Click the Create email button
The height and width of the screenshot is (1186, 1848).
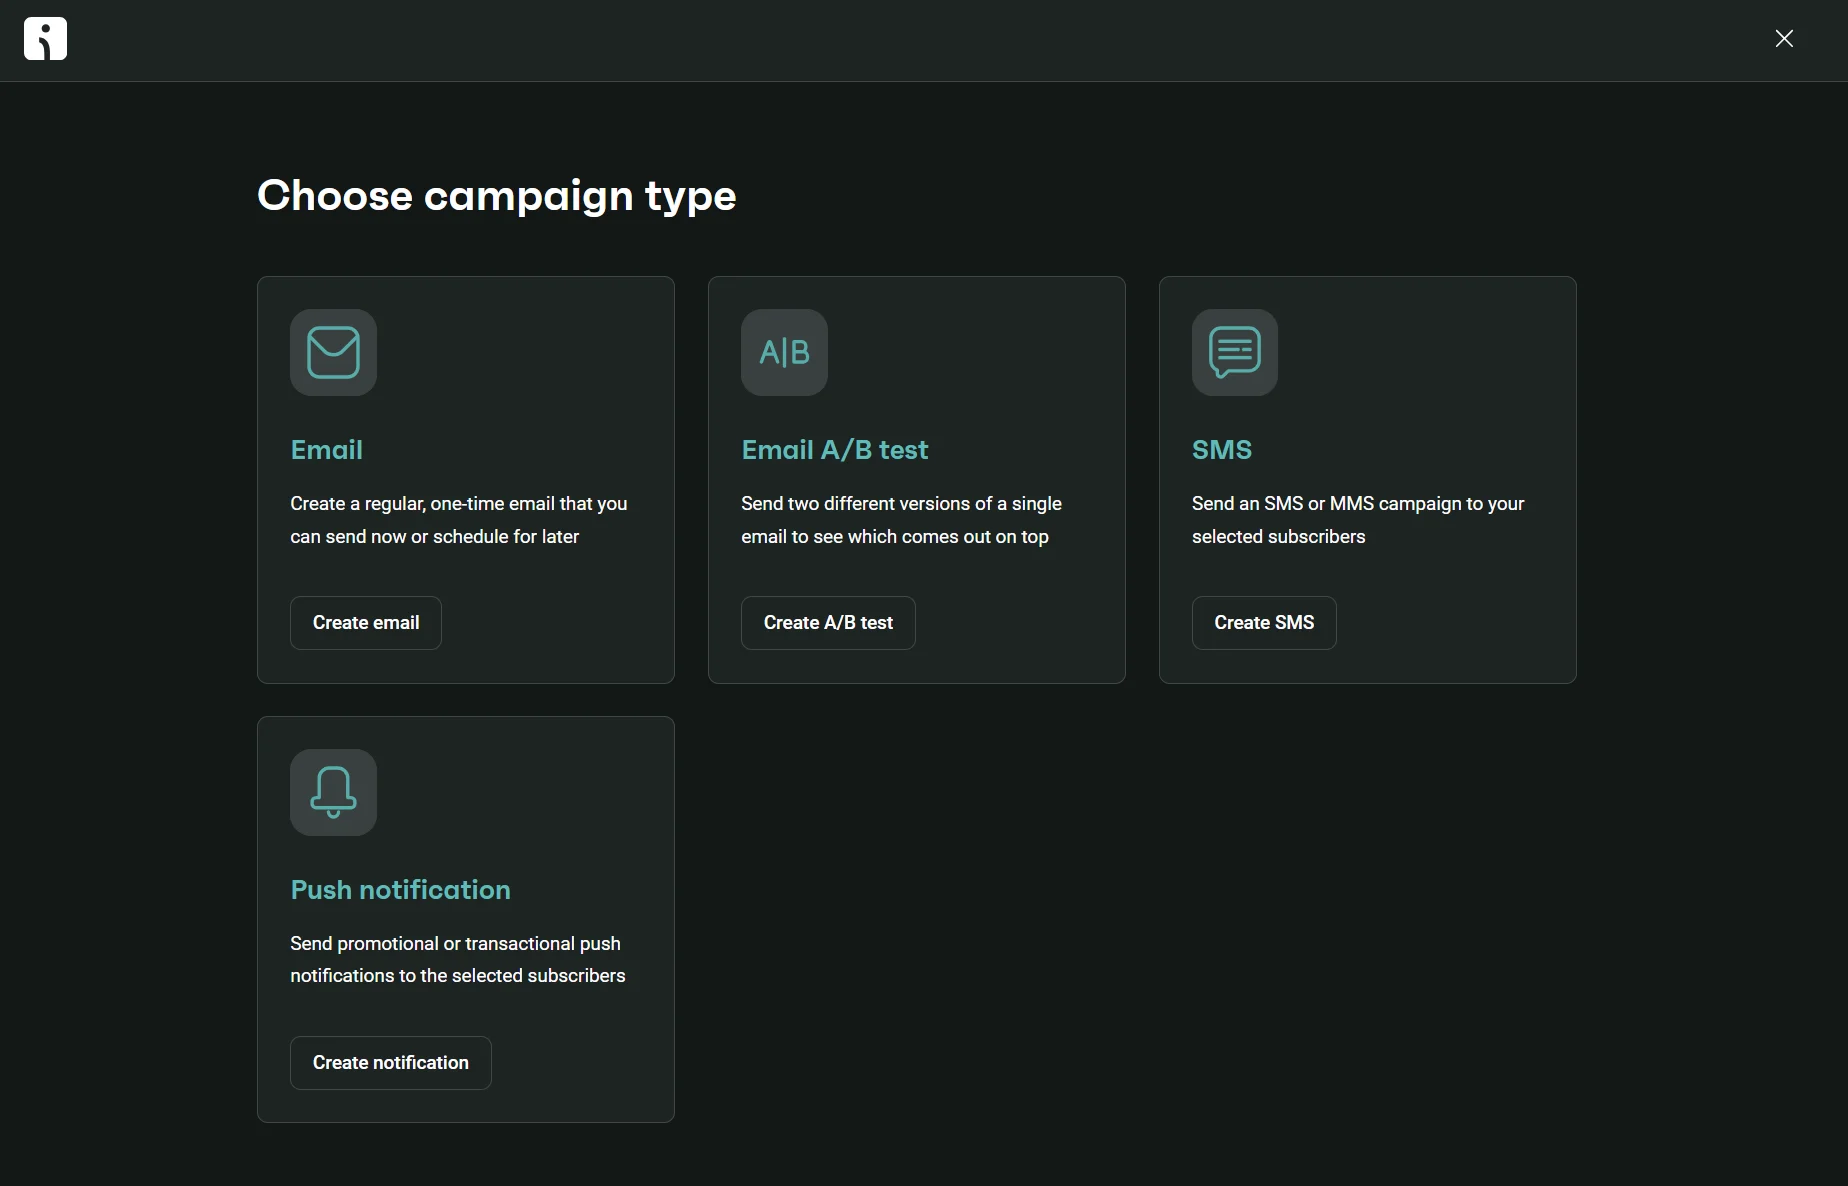(366, 623)
